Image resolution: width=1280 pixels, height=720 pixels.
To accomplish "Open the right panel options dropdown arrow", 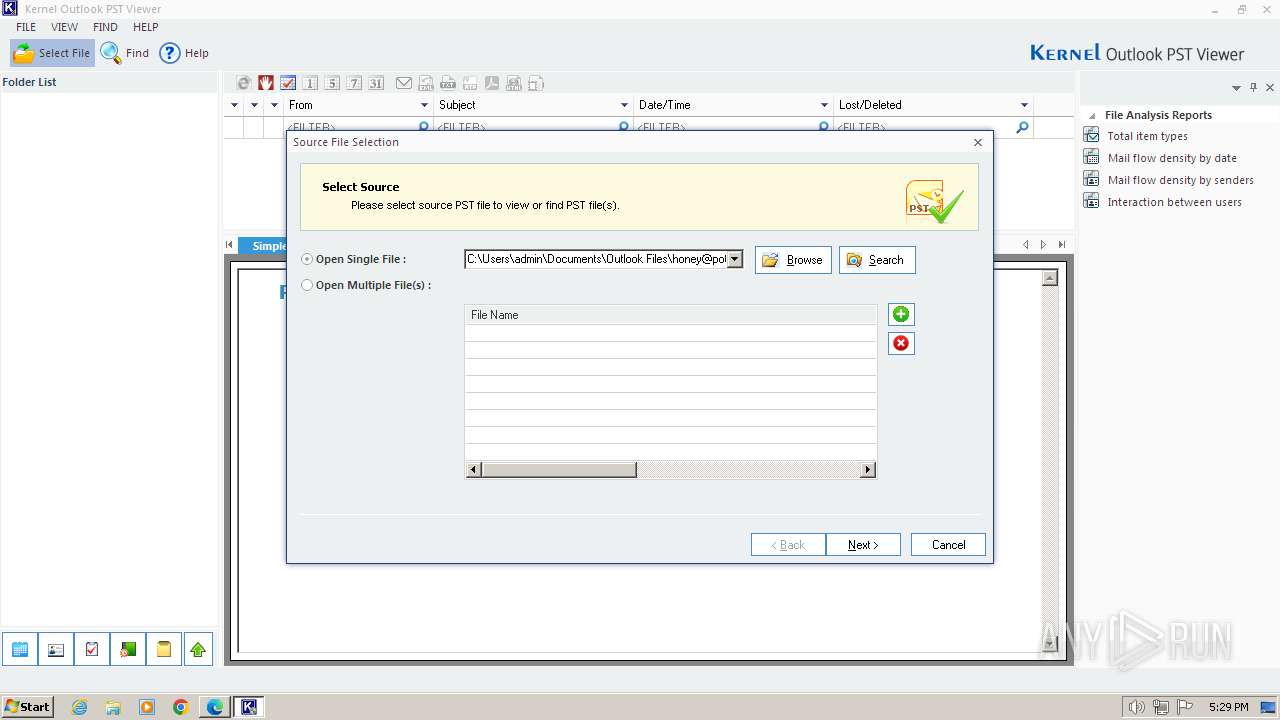I will 1236,88.
